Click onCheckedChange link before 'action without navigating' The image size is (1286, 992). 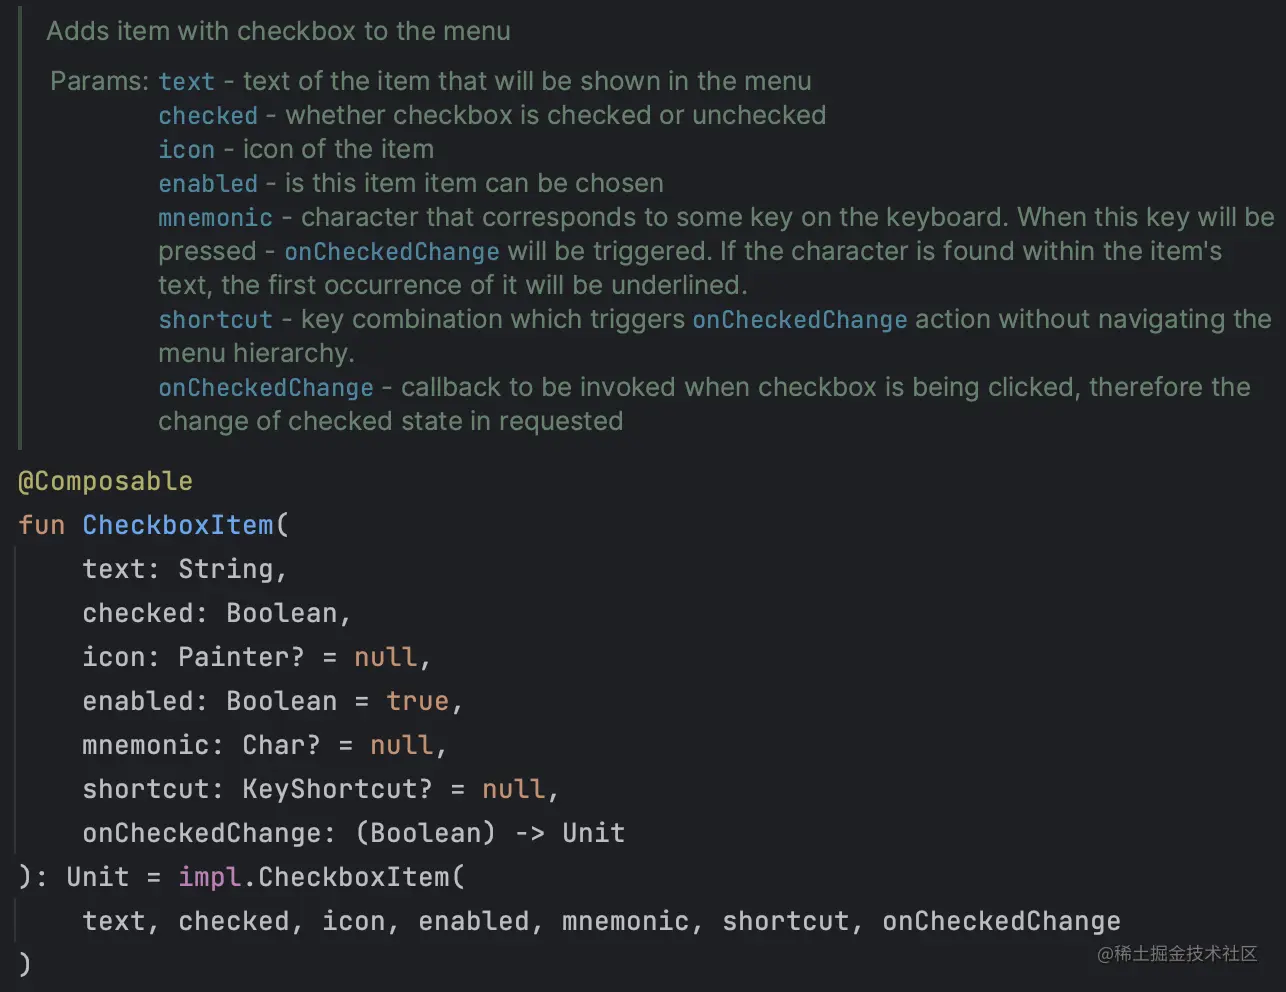point(800,320)
